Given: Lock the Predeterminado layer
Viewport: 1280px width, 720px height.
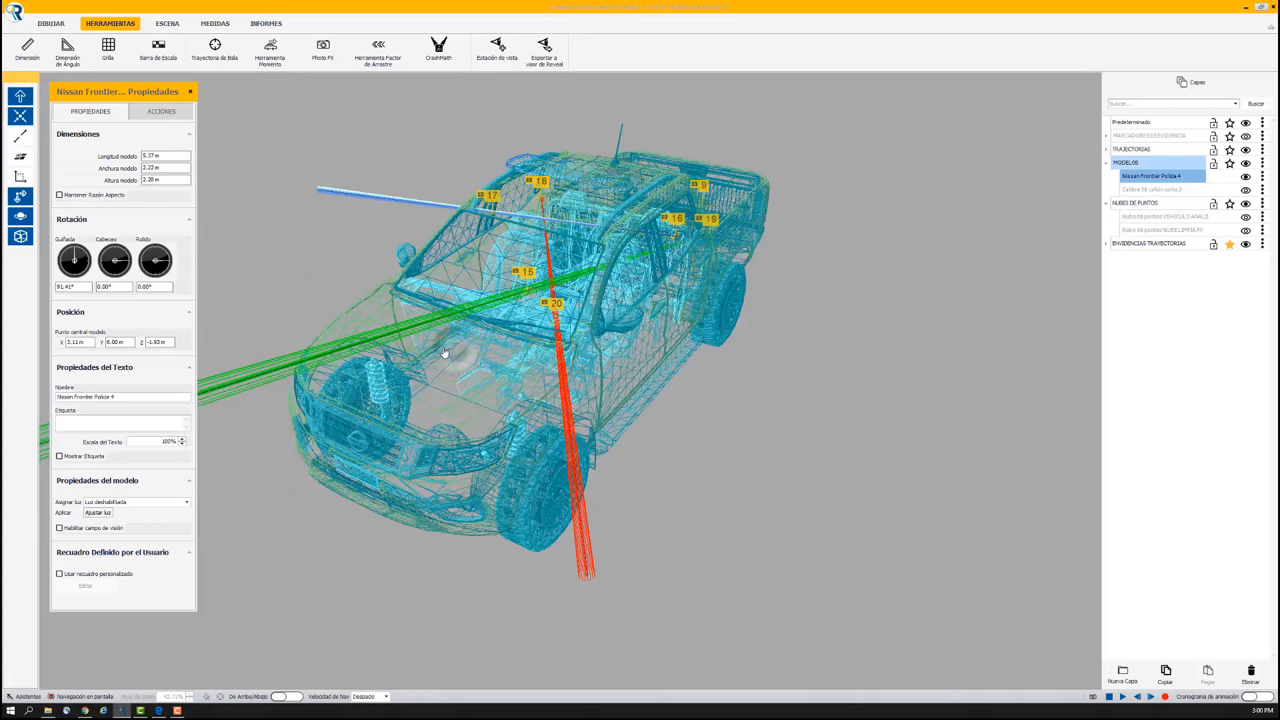Looking at the screenshot, I should [x=1213, y=123].
